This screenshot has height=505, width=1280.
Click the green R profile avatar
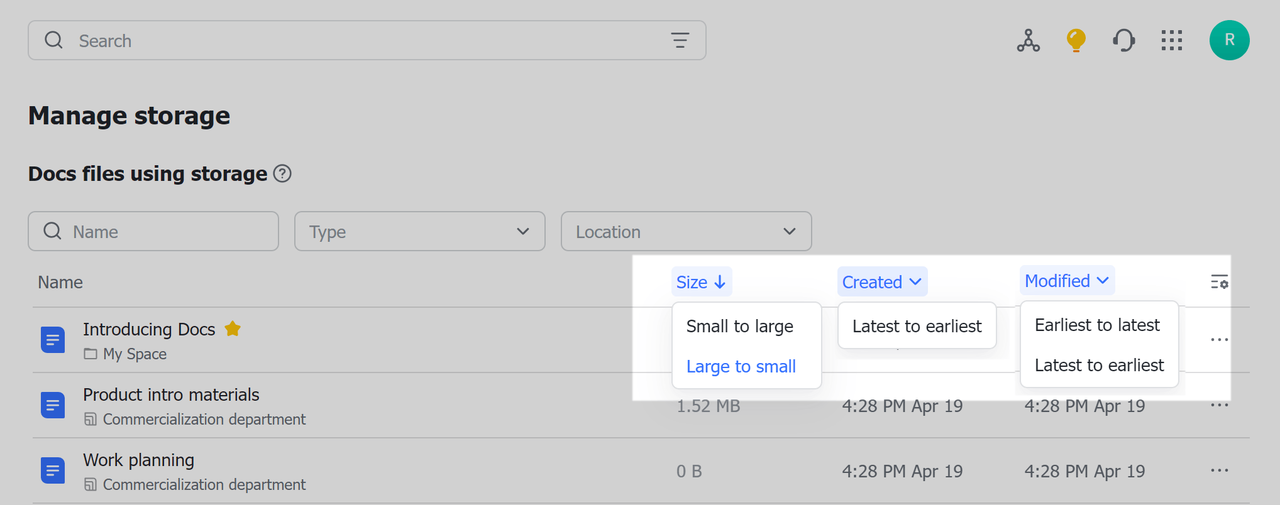pos(1229,40)
